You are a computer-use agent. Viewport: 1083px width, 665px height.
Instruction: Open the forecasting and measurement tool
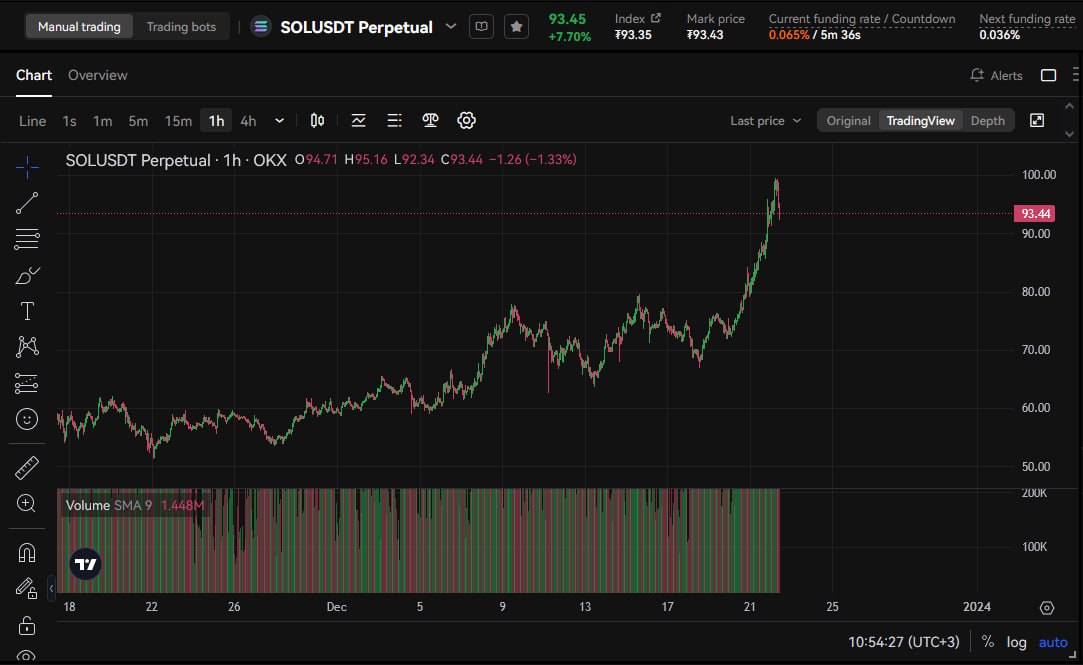pos(27,383)
